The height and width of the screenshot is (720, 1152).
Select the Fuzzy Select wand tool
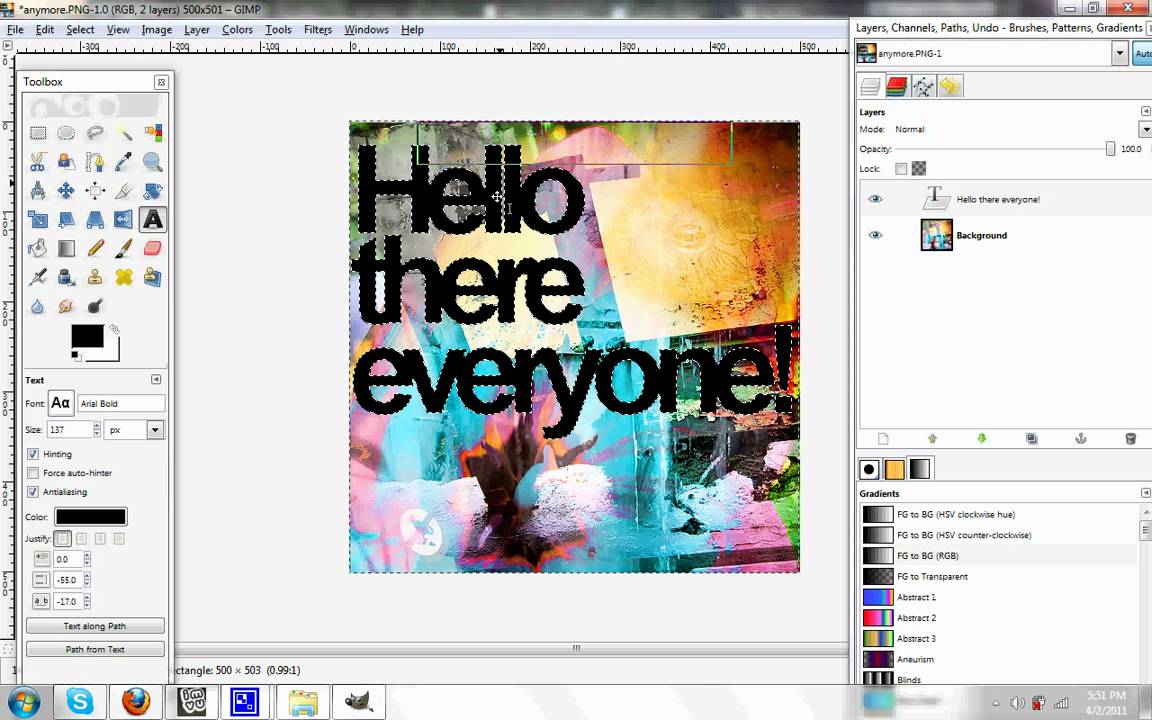(123, 133)
